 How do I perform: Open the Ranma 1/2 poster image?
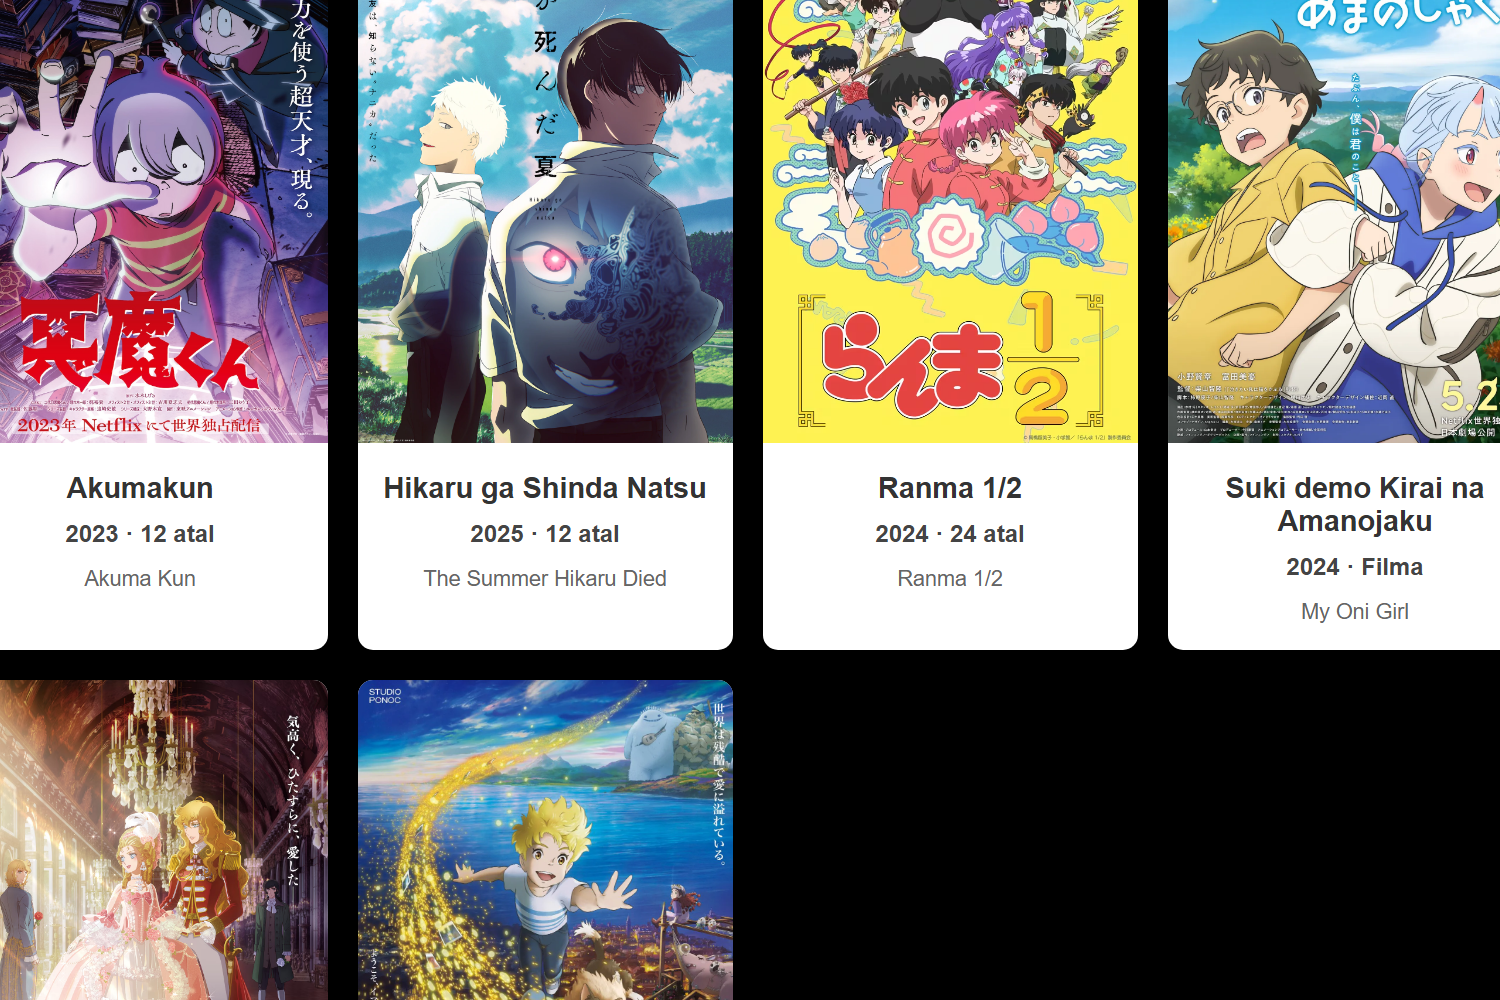tap(950, 221)
